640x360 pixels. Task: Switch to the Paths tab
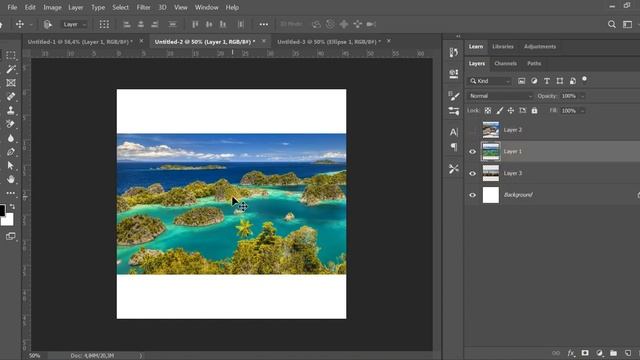click(x=534, y=64)
